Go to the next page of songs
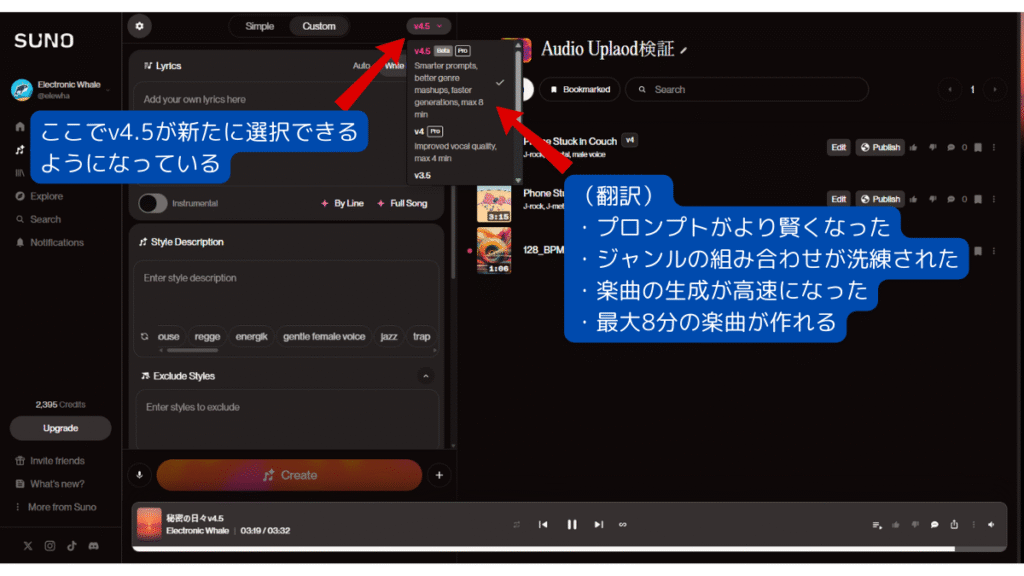 tap(995, 89)
